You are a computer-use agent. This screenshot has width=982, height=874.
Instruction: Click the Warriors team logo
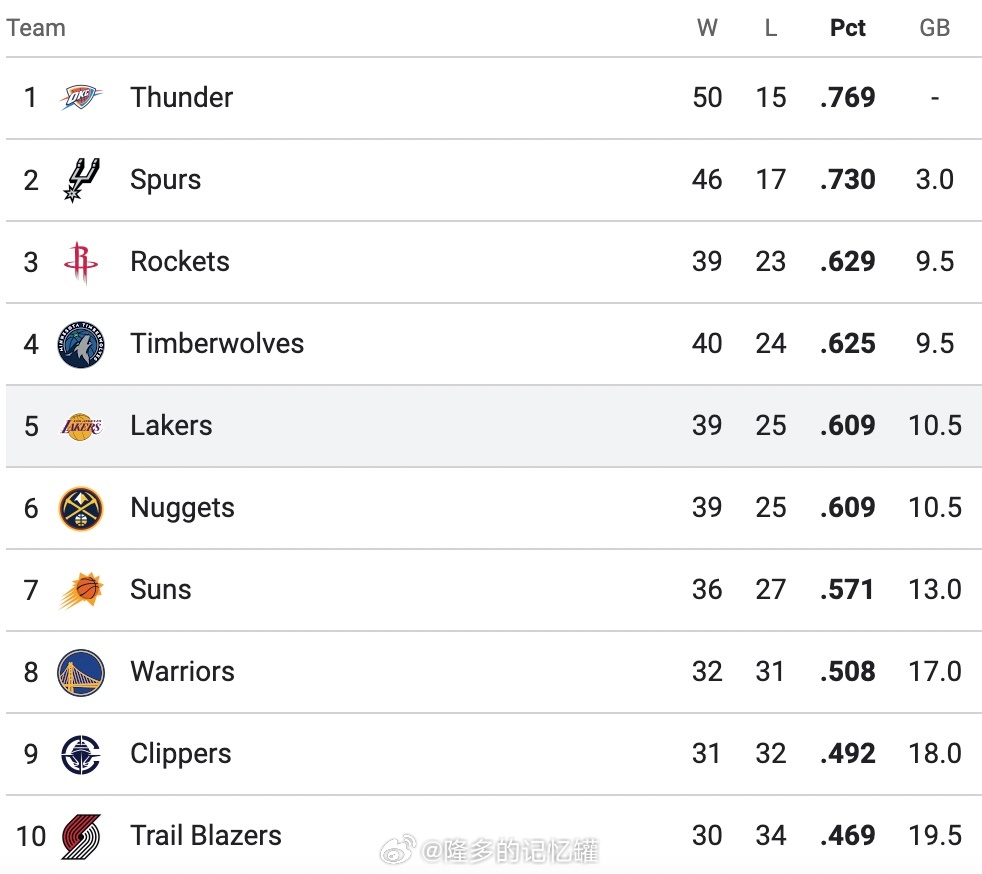pyautogui.click(x=81, y=672)
